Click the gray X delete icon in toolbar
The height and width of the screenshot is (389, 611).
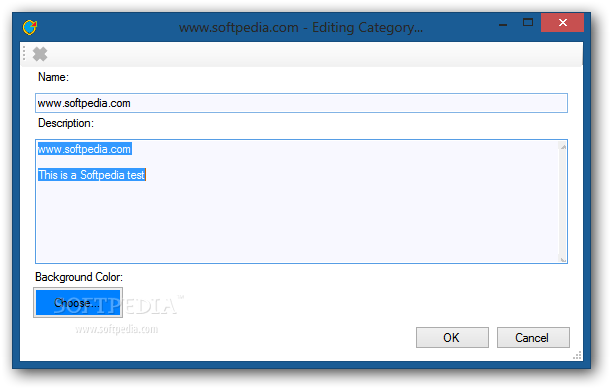[x=40, y=54]
